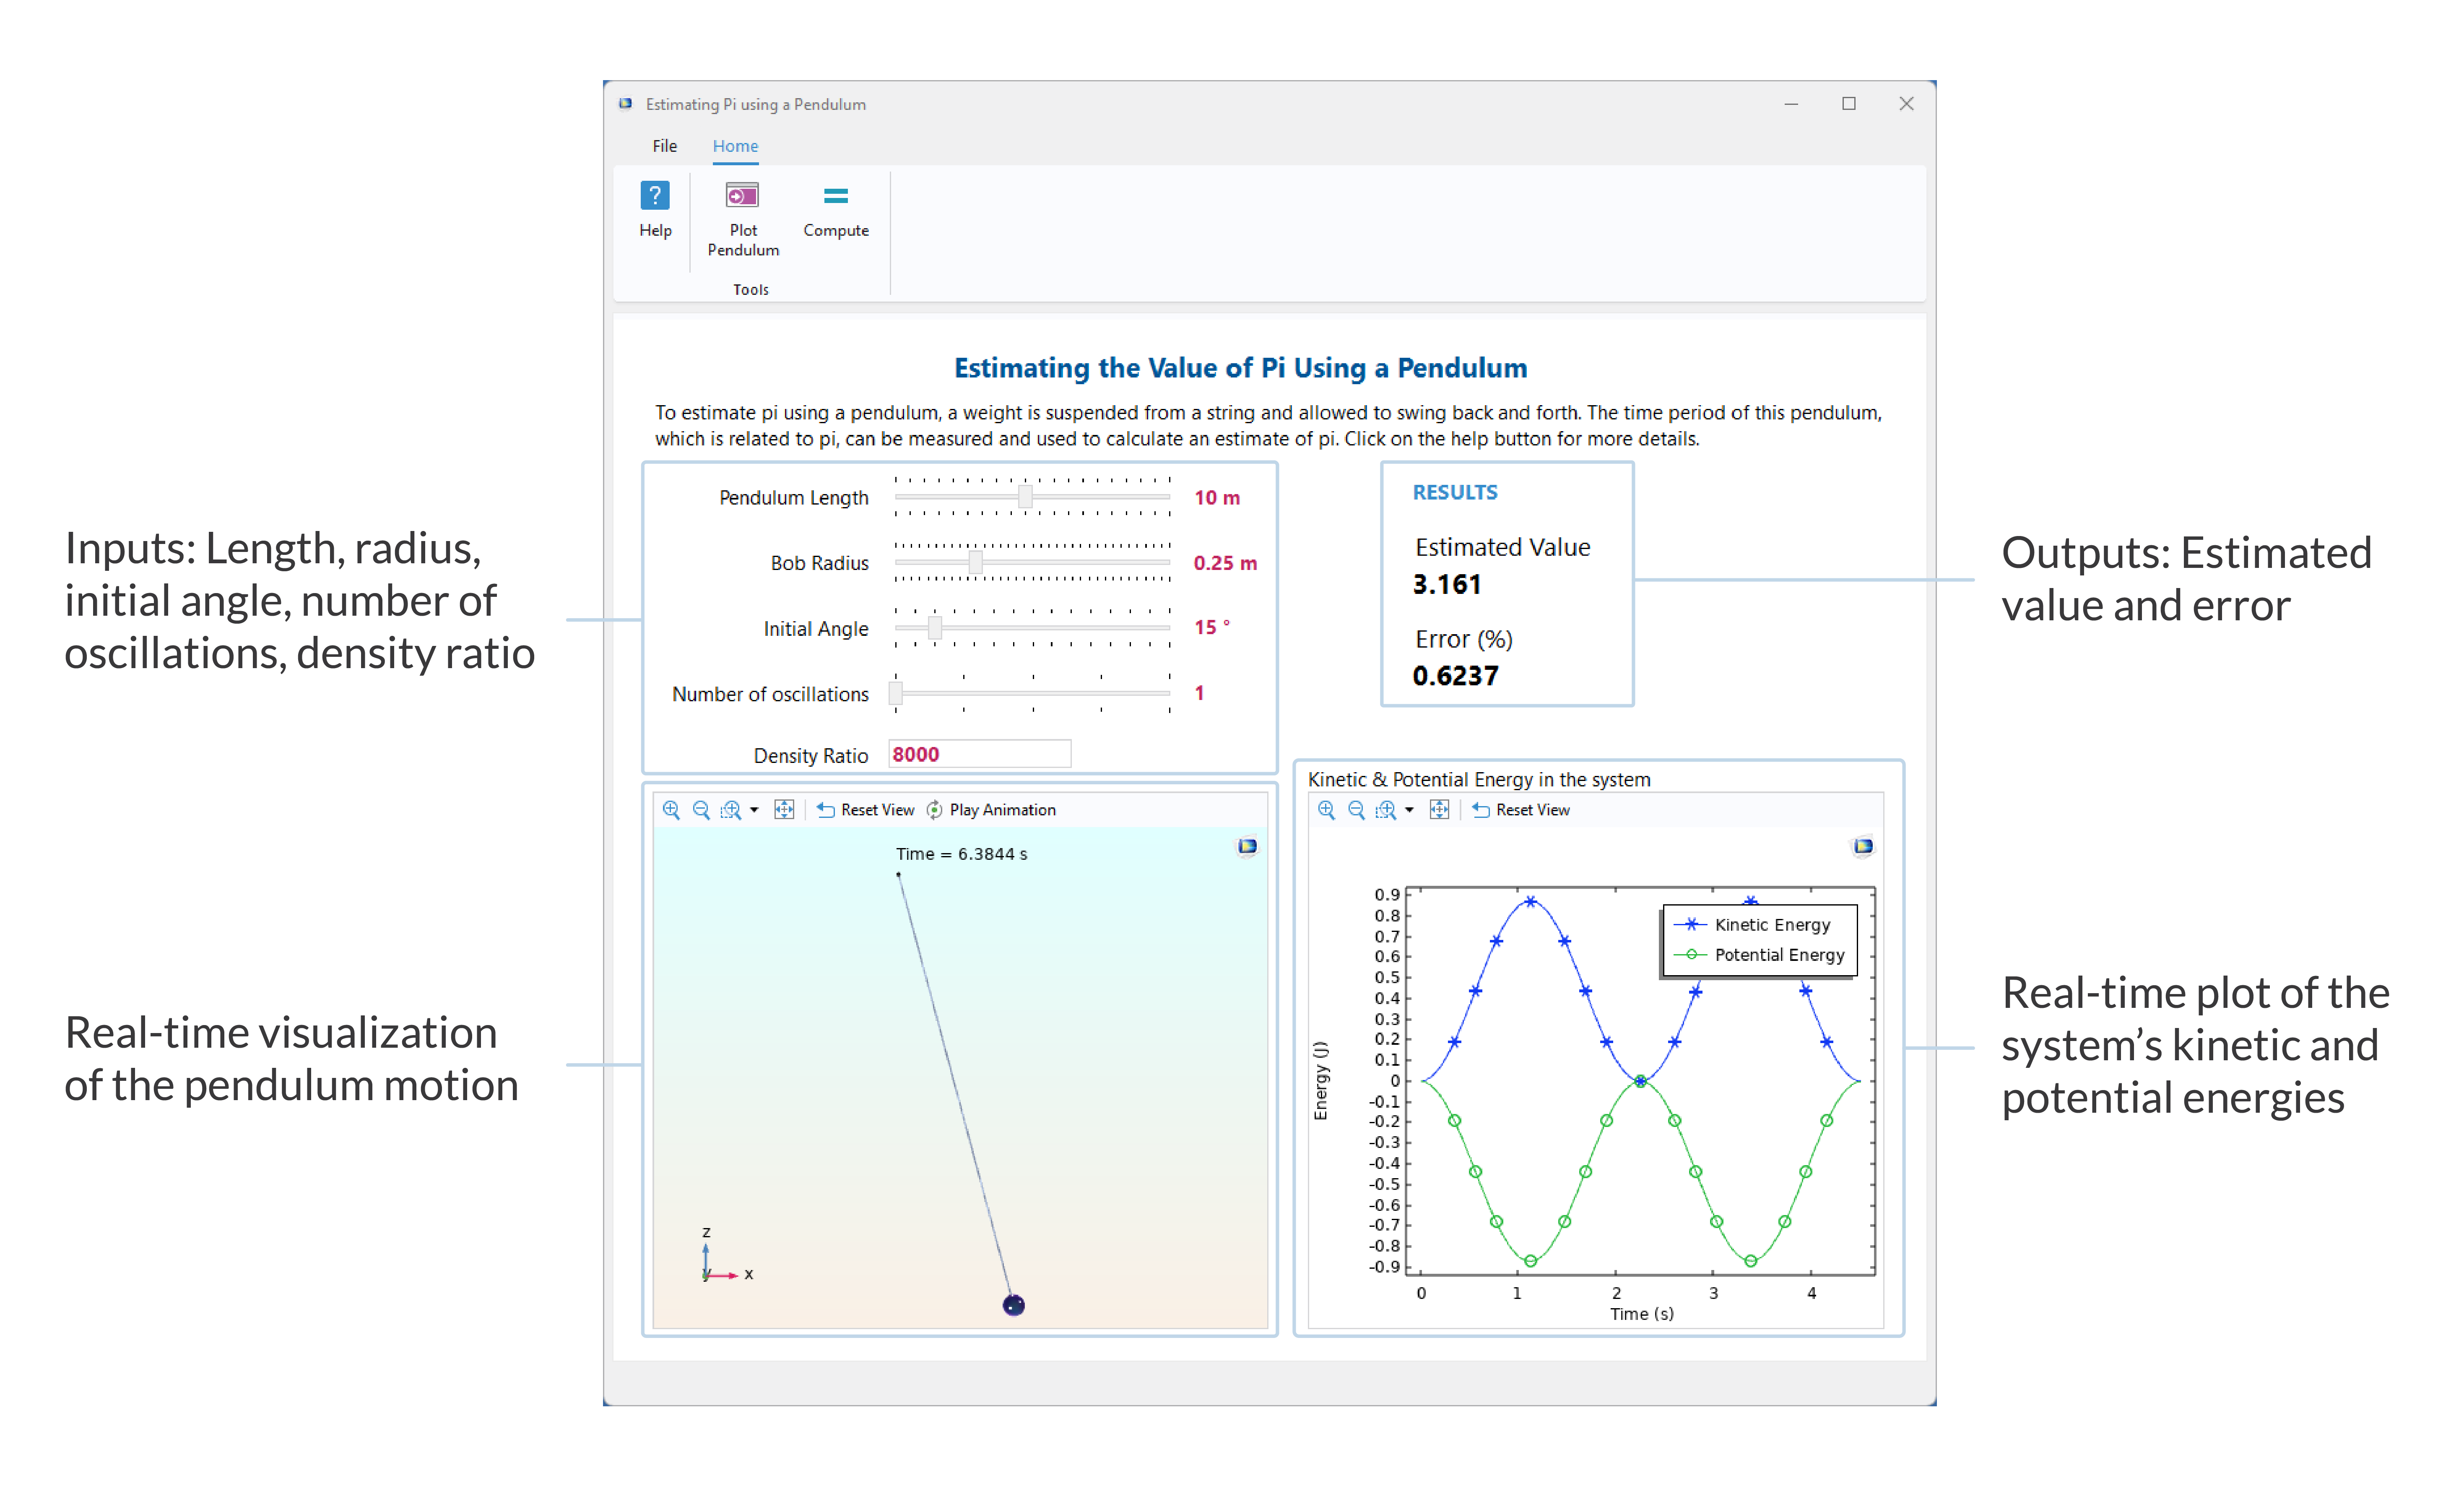Zoom out in the pendulum view
Image resolution: width=2464 pixels, height=1486 pixels.
coord(701,810)
